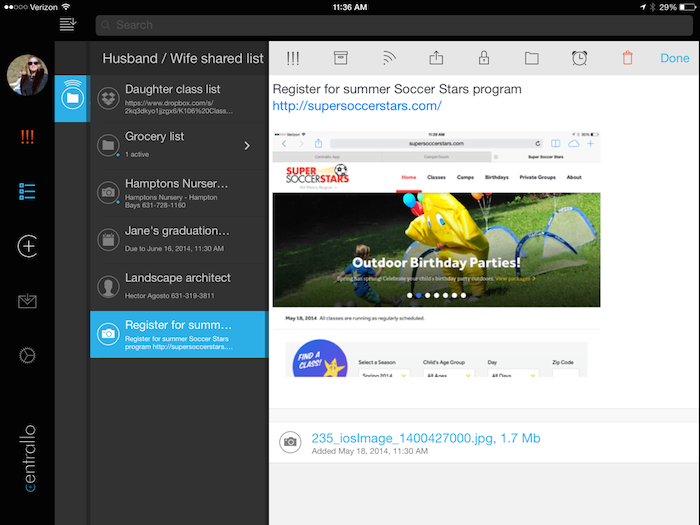Expand the Grocery list chevron
This screenshot has height=525, width=700.
pyautogui.click(x=247, y=146)
